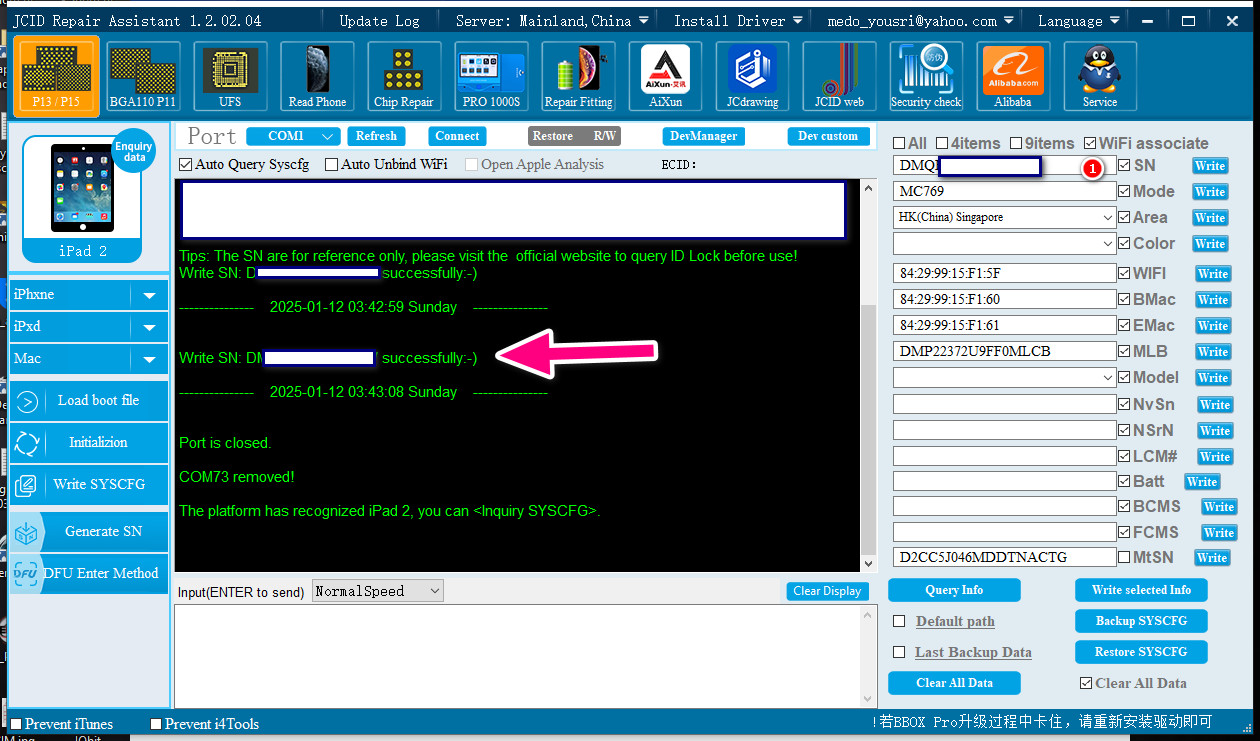Open the AiXun tool
The width and height of the screenshot is (1260, 741).
[665, 76]
